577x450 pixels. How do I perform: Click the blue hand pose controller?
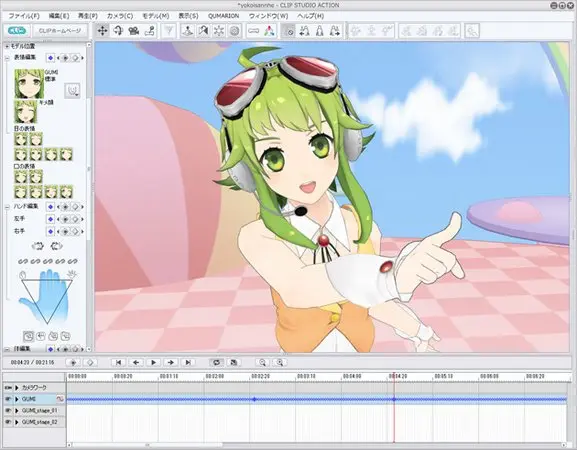[x=46, y=296]
